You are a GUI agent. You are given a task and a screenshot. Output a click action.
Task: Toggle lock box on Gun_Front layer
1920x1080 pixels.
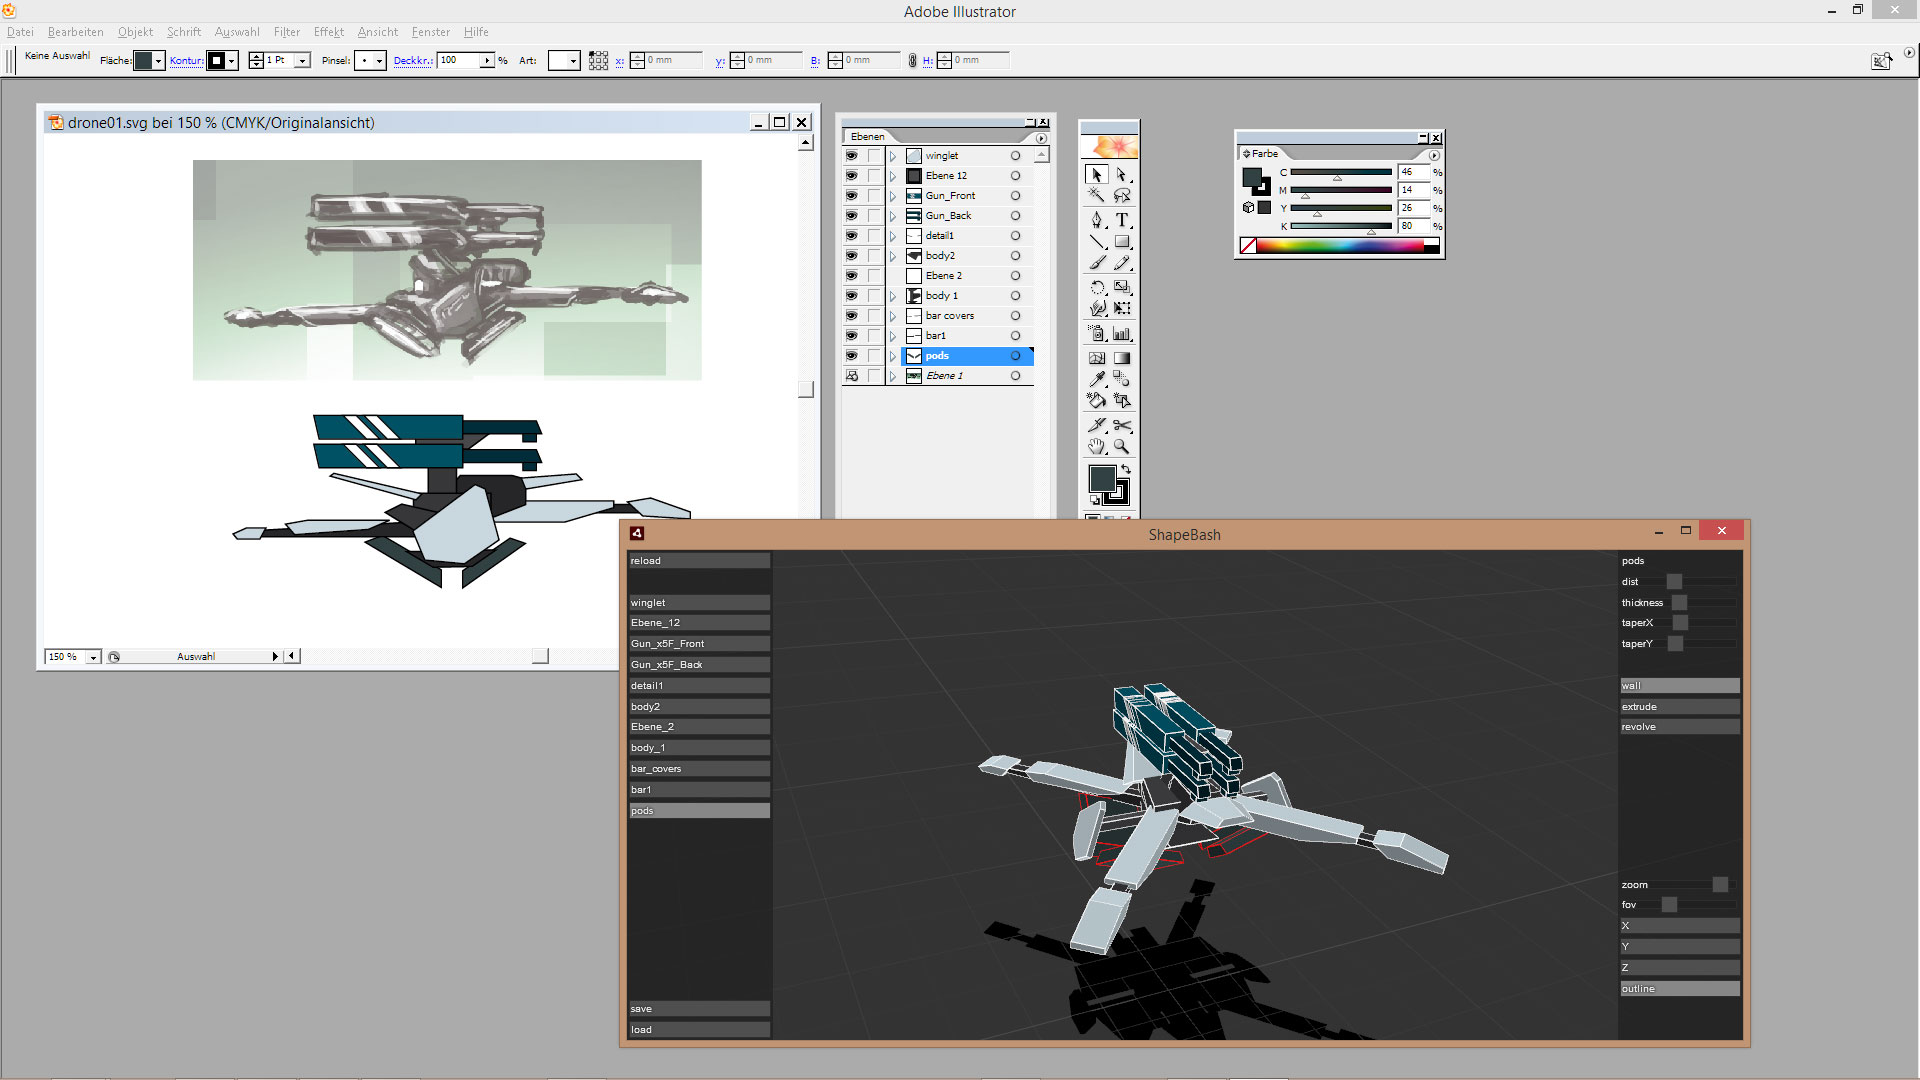tap(874, 196)
